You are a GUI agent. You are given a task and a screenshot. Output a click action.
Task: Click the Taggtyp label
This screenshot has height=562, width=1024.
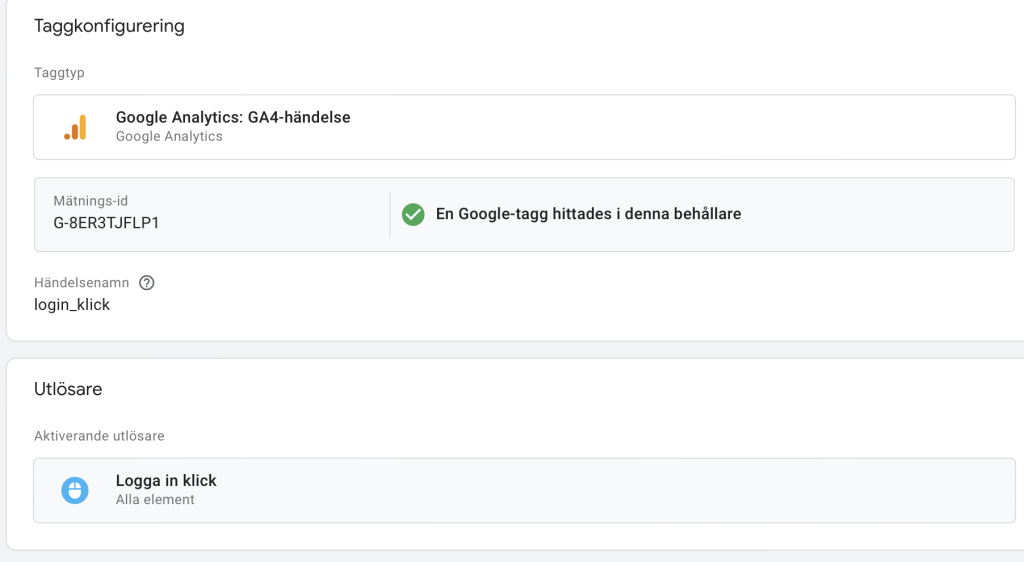(x=59, y=72)
